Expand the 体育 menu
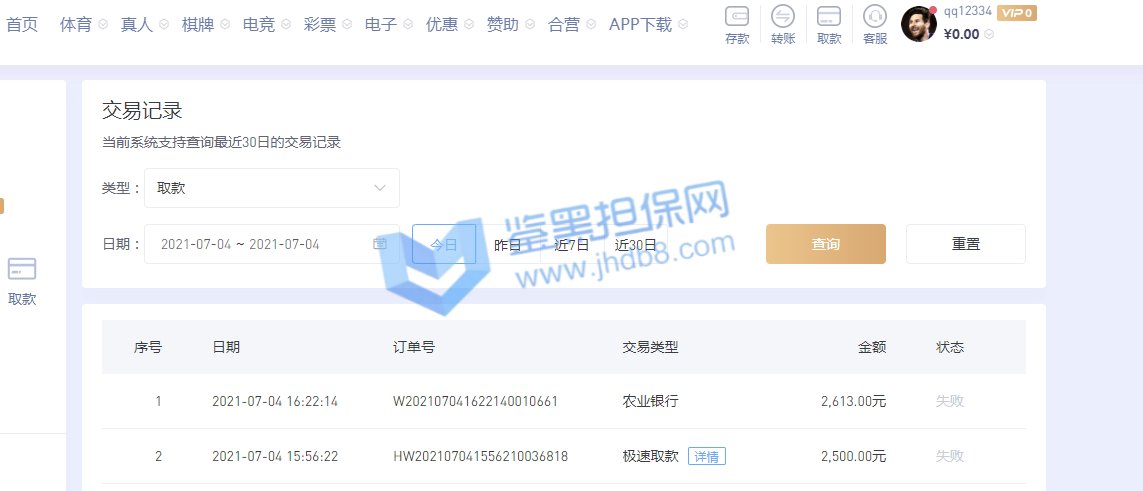 tap(83, 25)
